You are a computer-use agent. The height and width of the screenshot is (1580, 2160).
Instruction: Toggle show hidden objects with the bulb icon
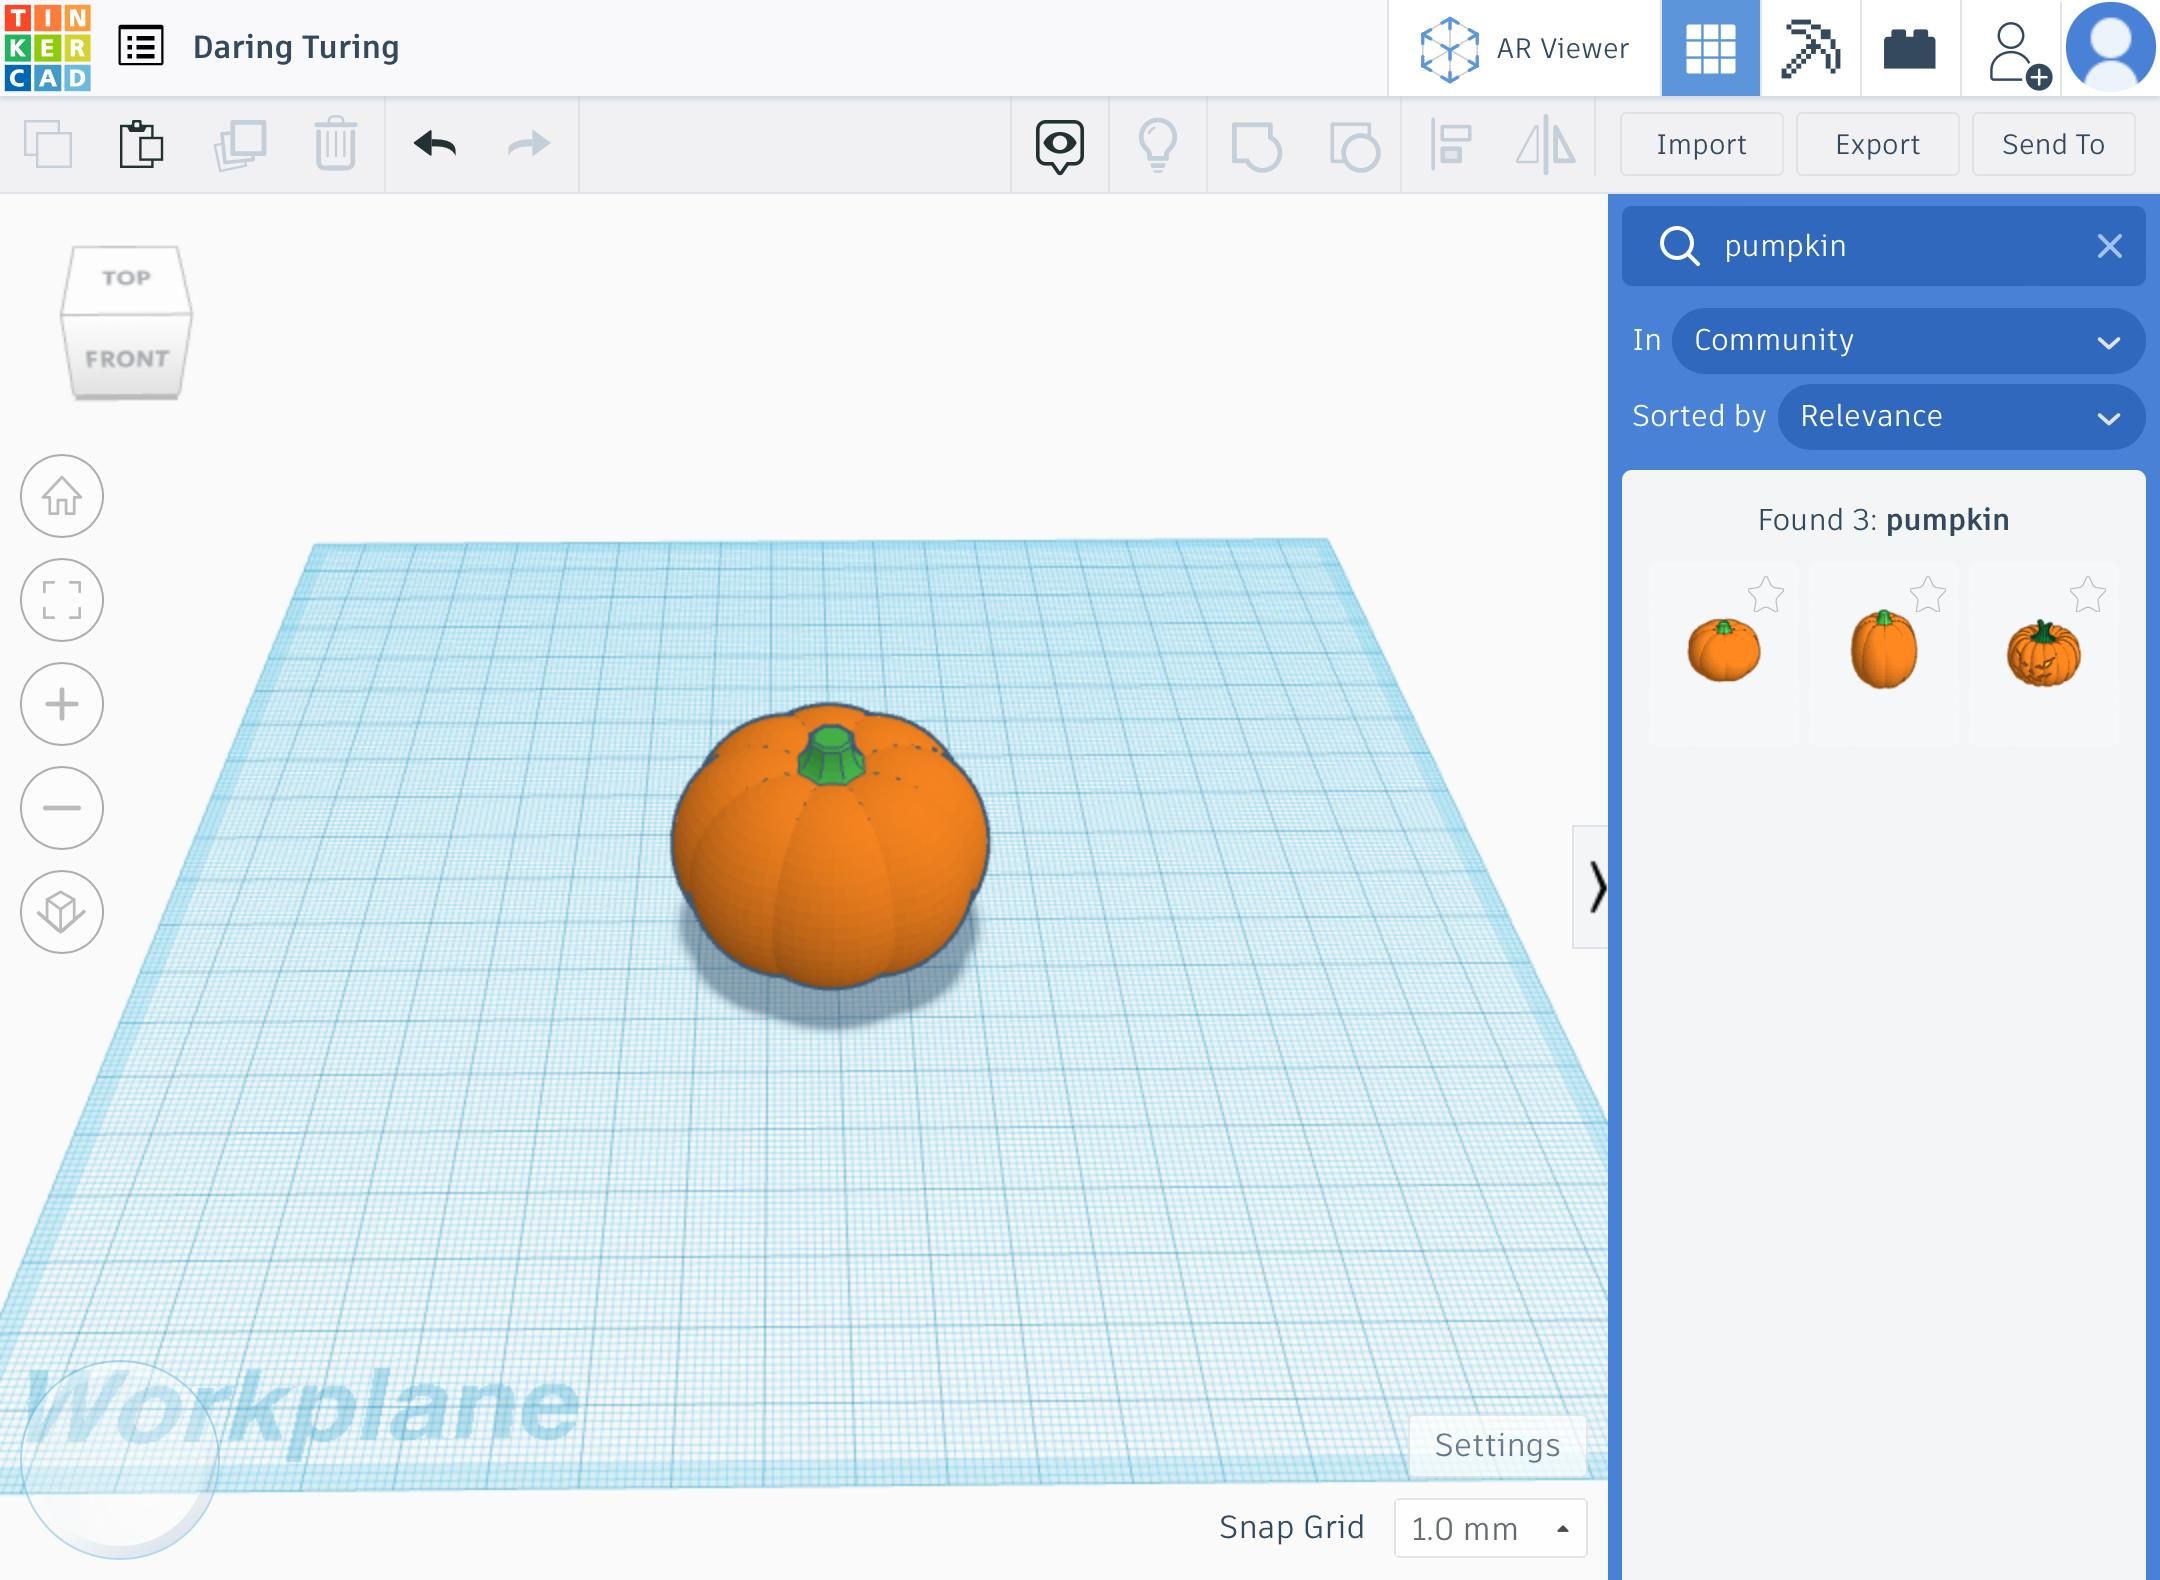click(1158, 145)
